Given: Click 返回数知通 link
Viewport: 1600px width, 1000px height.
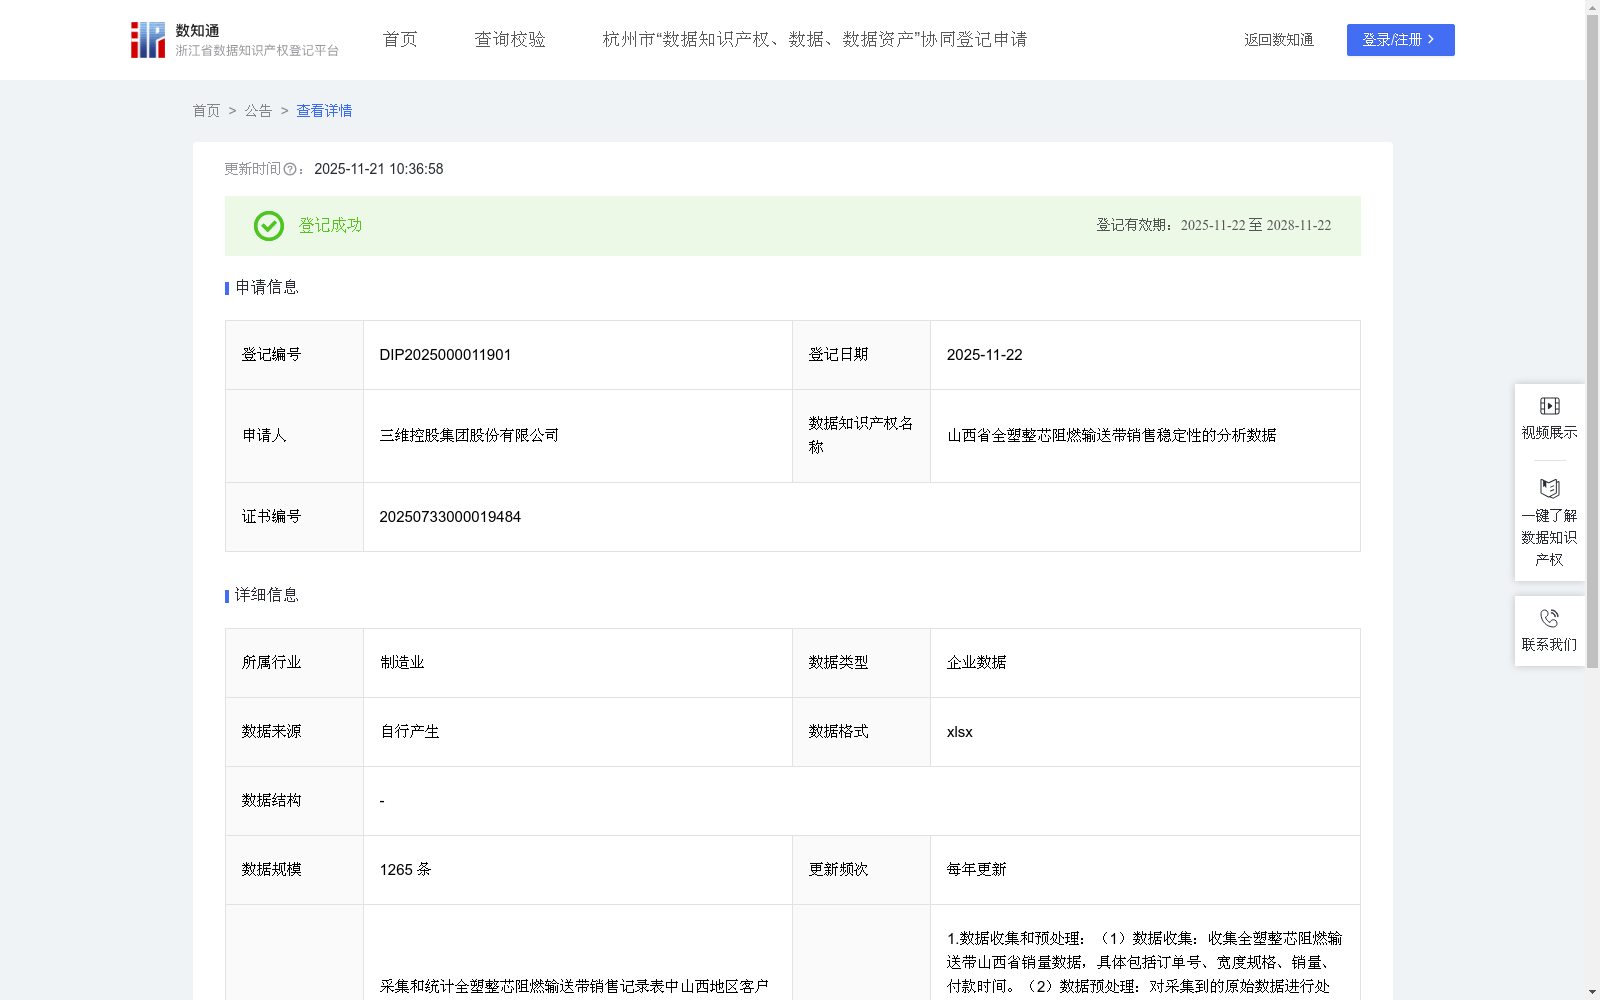Looking at the screenshot, I should [1279, 40].
